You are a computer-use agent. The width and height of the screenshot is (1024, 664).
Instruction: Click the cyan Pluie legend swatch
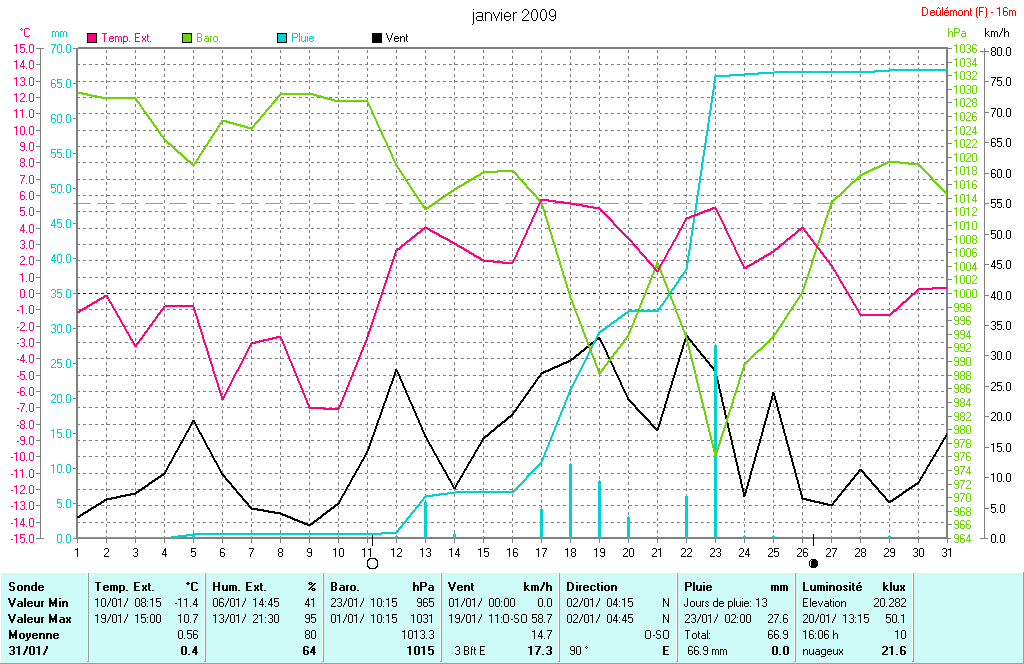pyautogui.click(x=281, y=38)
